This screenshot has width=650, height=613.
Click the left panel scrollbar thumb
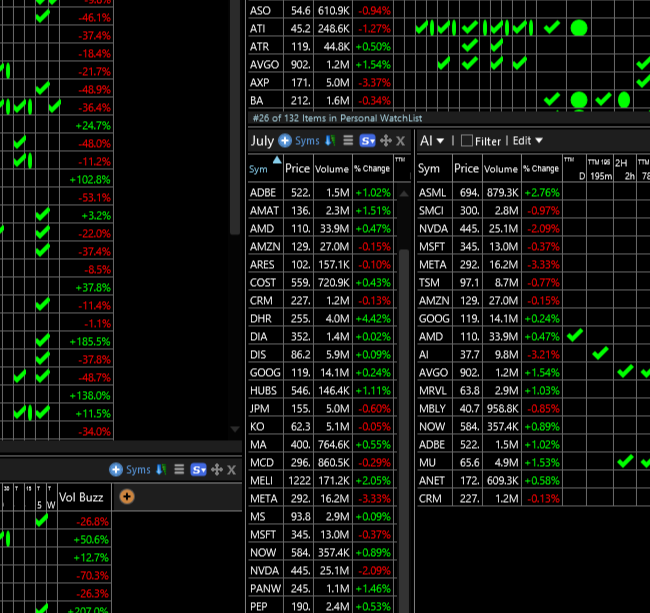[235, 117]
